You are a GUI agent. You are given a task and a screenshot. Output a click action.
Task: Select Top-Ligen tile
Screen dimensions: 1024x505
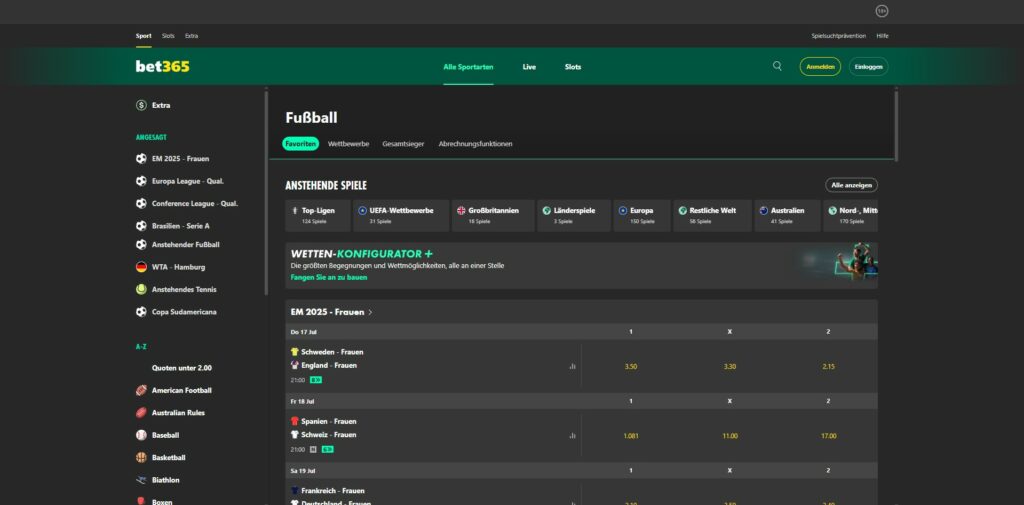317,216
